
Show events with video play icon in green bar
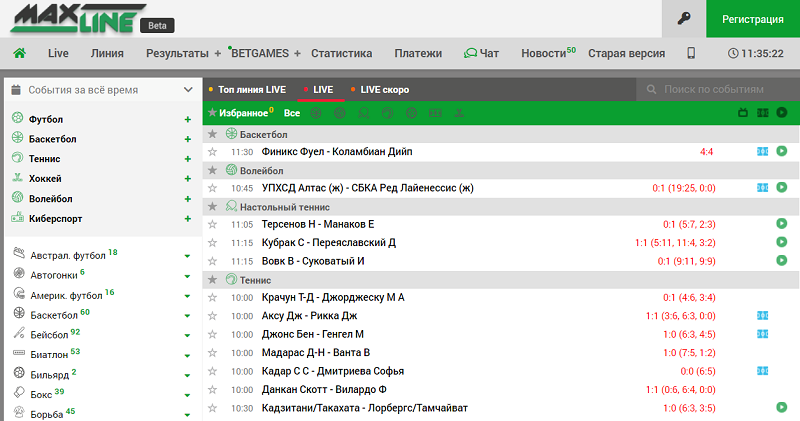point(782,112)
